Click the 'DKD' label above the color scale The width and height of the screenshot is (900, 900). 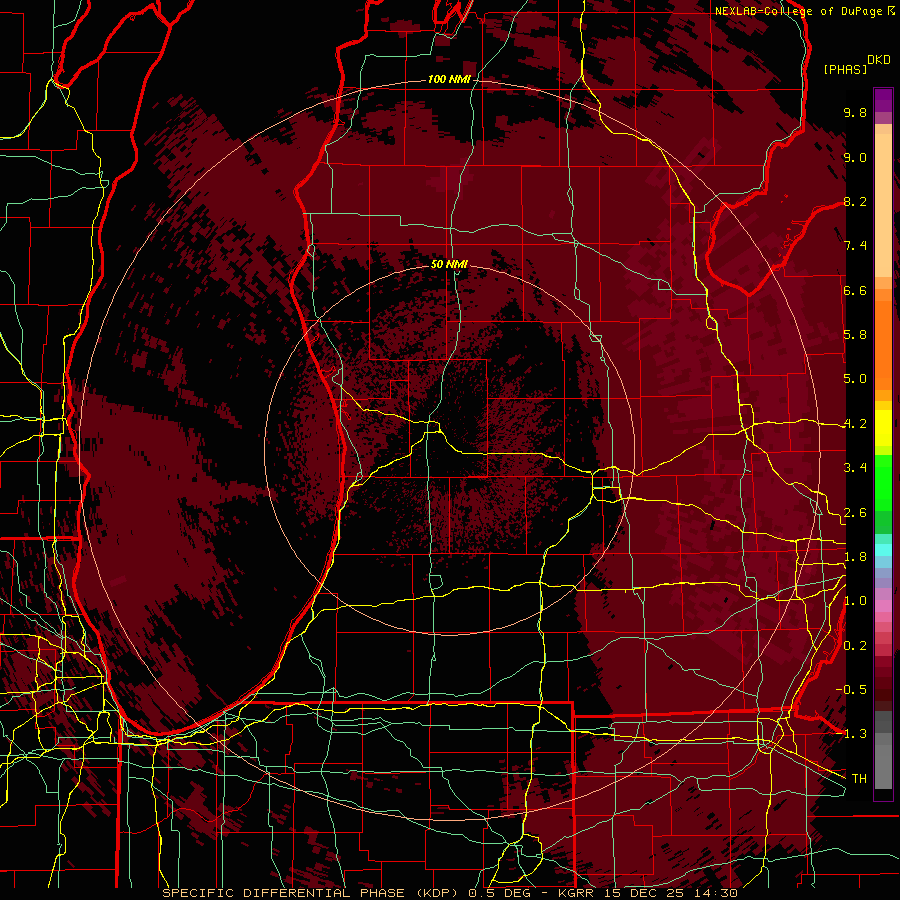click(879, 60)
